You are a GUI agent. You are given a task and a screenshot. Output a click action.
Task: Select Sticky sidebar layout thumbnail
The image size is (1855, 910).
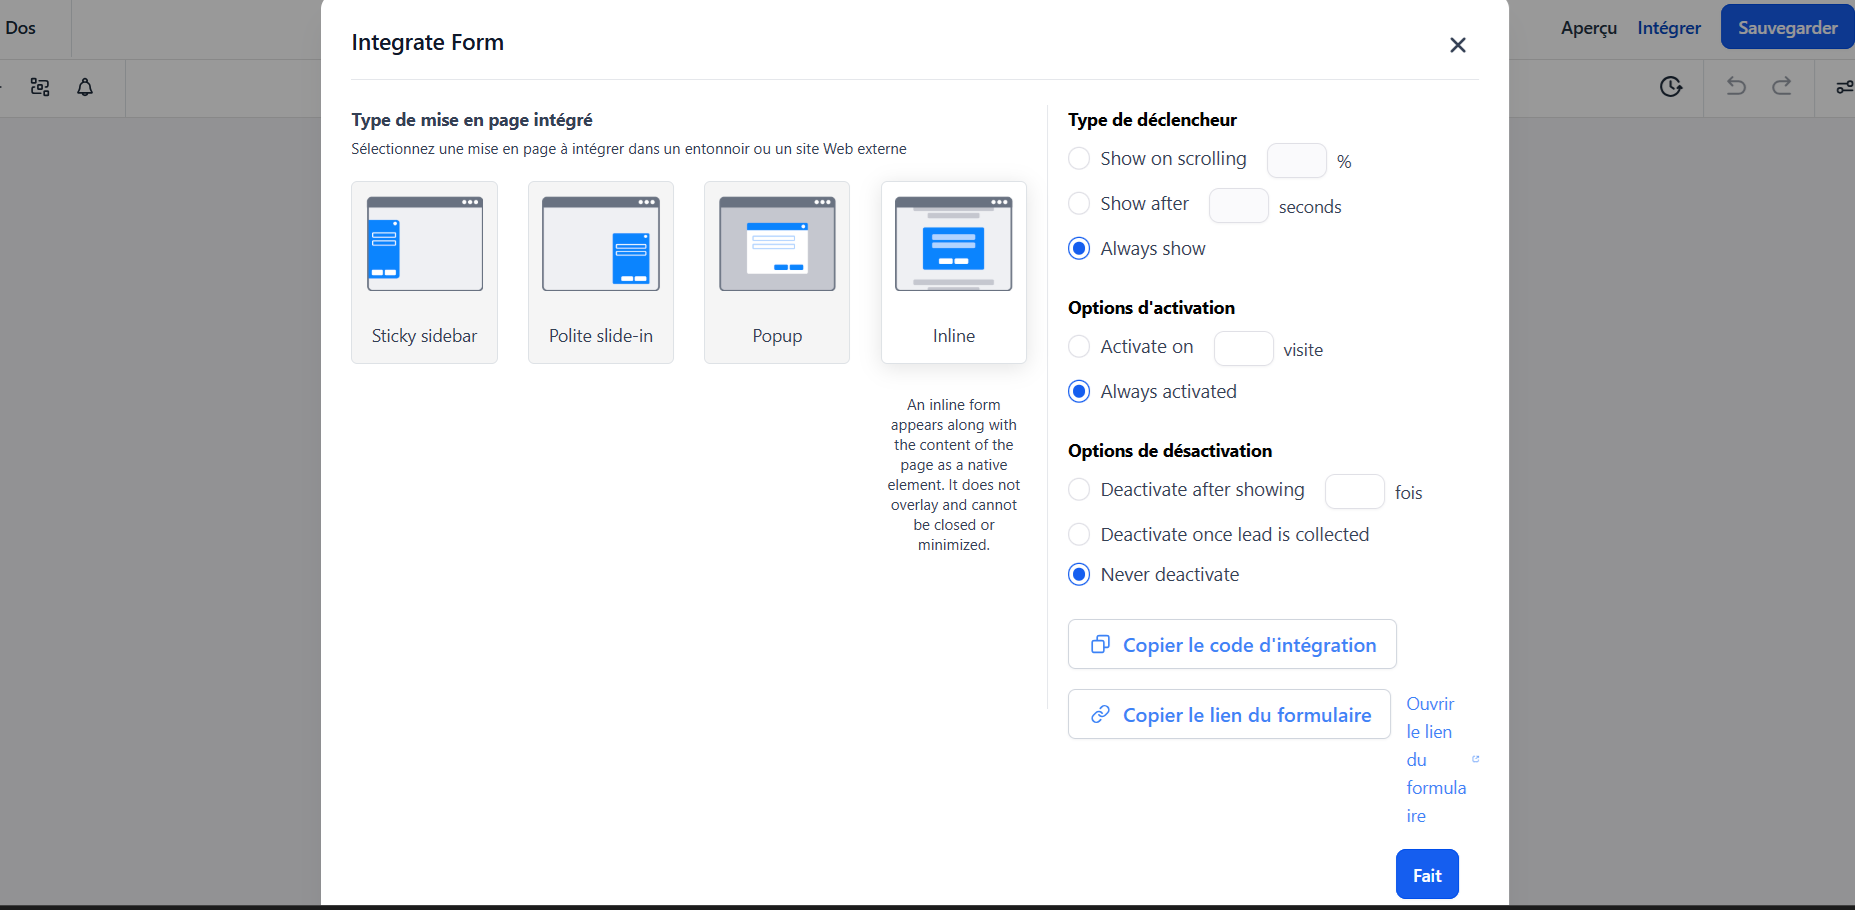[424, 272]
